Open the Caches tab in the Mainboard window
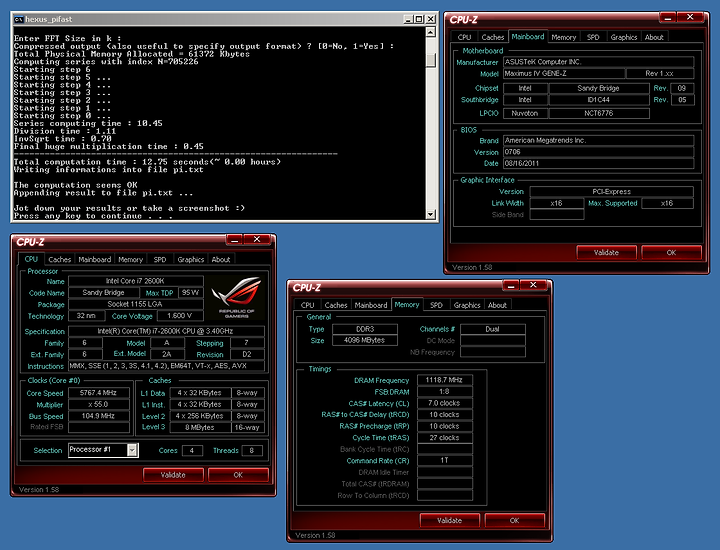This screenshot has height=550, width=720. [x=493, y=37]
